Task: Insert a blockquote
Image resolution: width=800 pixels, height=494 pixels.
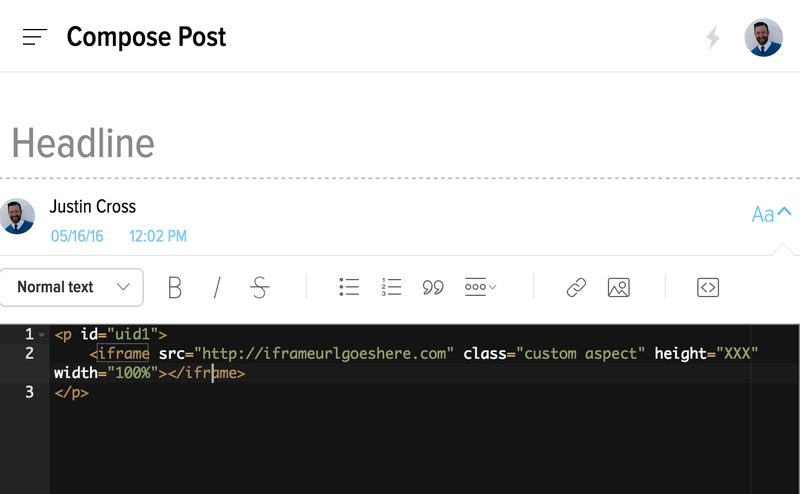Action: click(433, 287)
